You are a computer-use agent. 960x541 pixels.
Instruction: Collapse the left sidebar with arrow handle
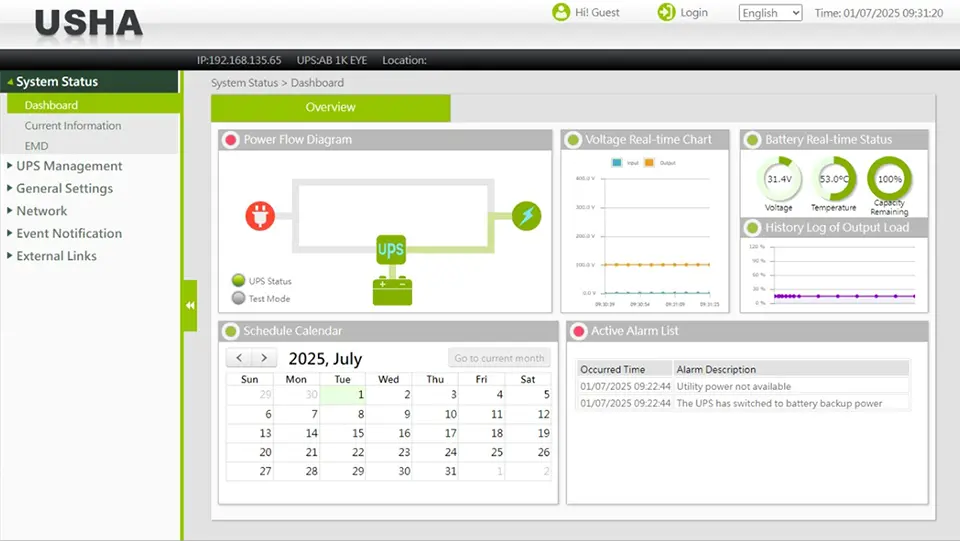(189, 307)
